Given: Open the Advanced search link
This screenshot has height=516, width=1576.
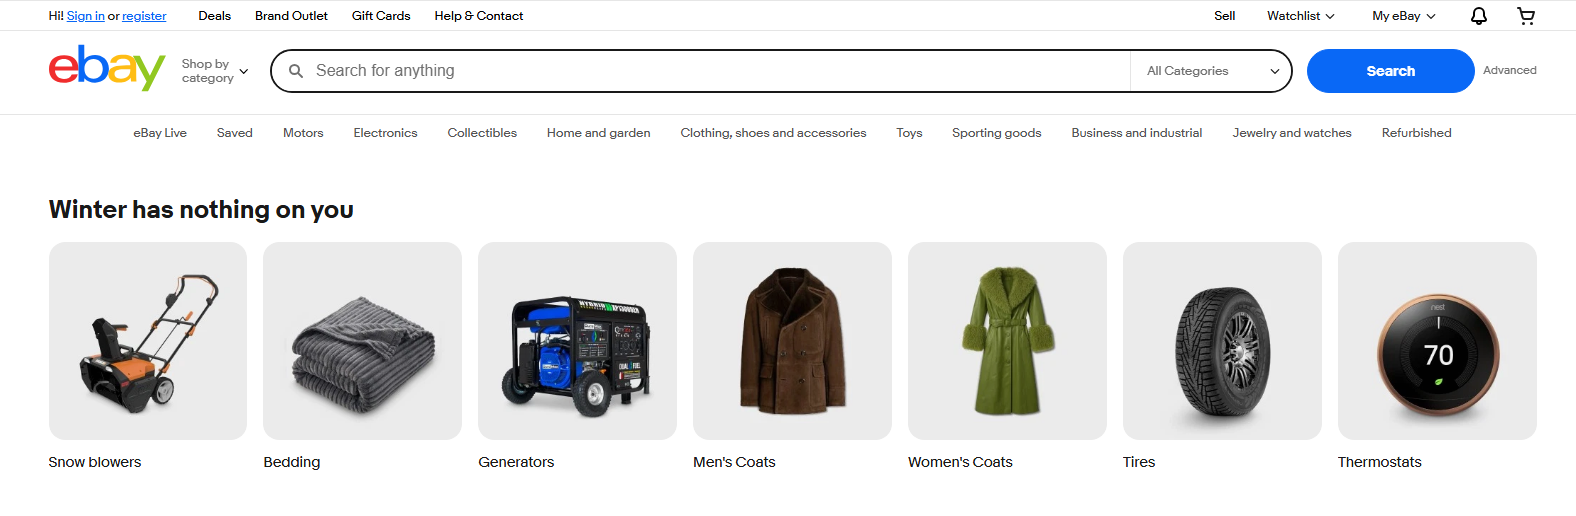Looking at the screenshot, I should (1509, 70).
